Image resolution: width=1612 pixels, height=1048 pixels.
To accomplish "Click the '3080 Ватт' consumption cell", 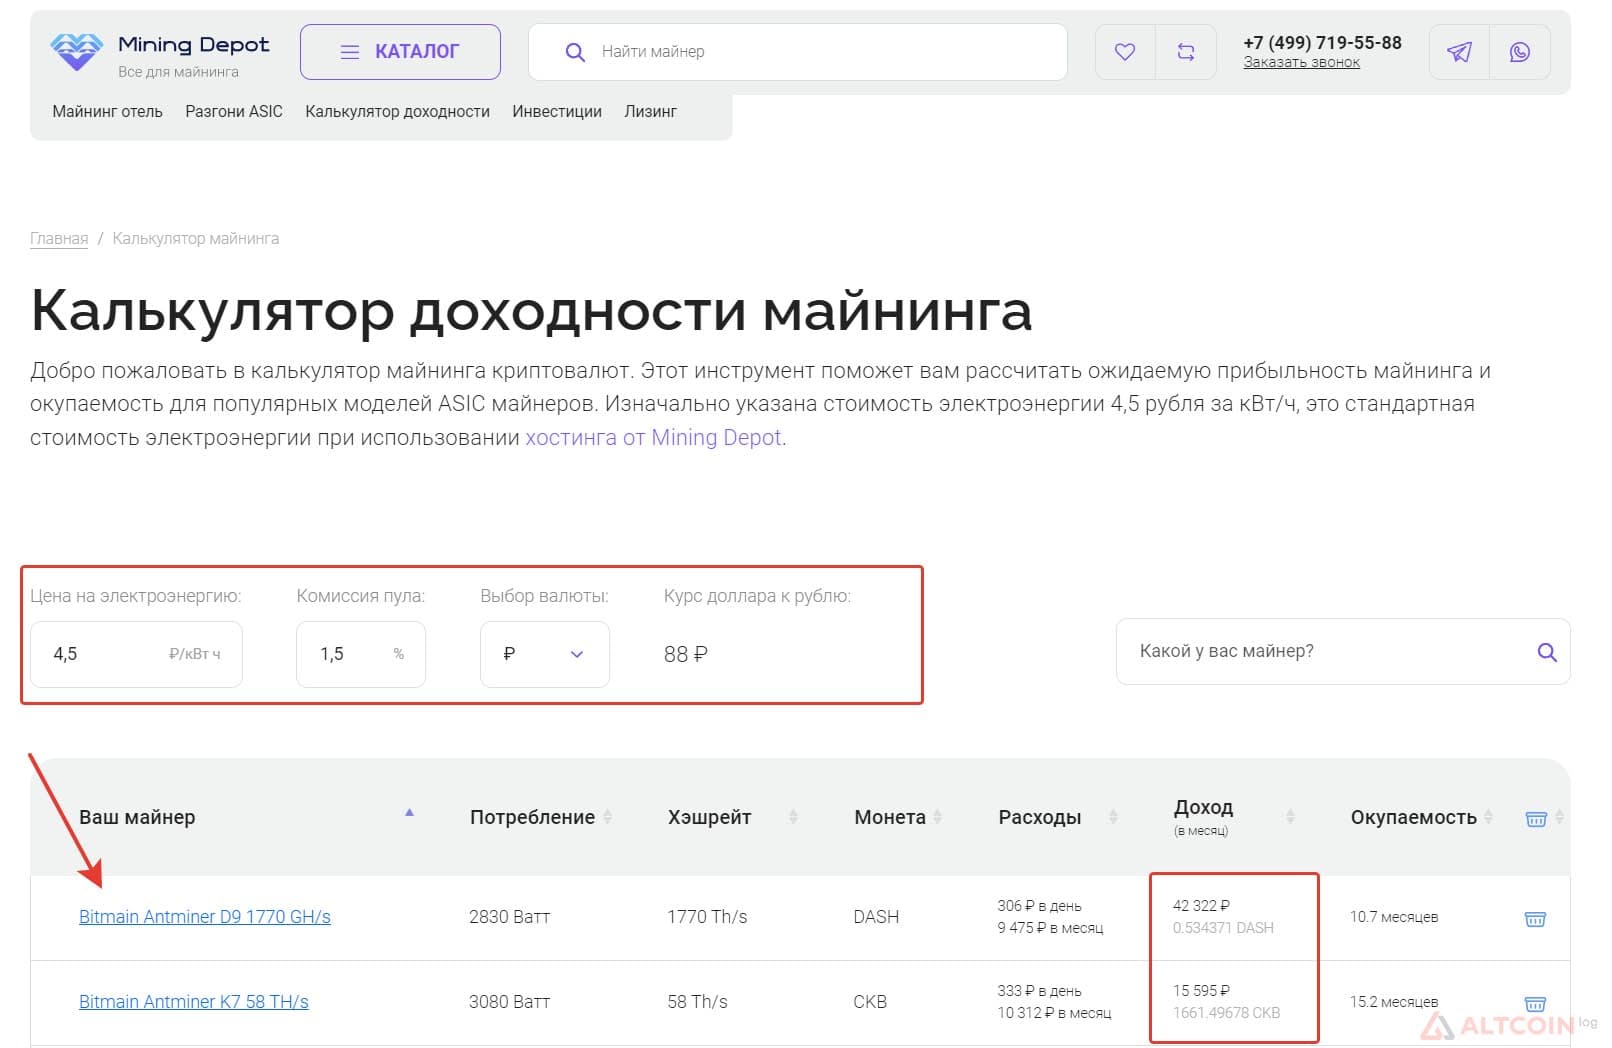I will tap(509, 1002).
